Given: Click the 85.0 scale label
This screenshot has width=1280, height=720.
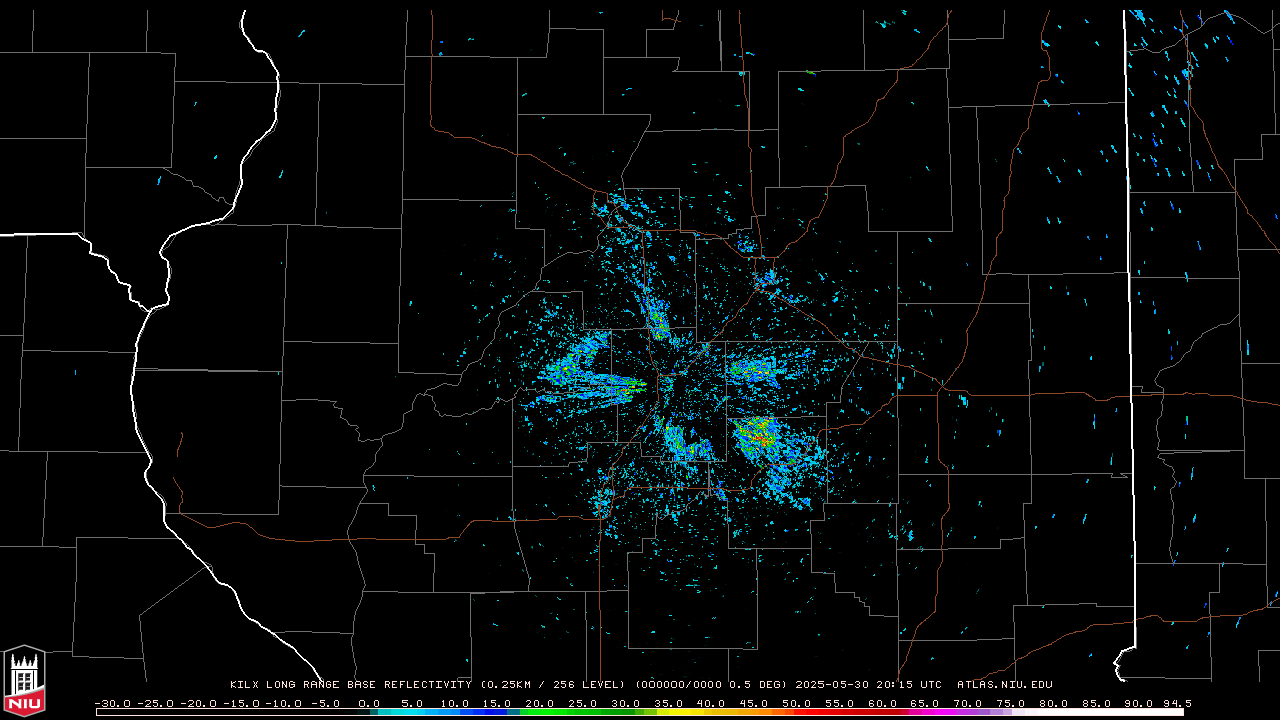Looking at the screenshot, I should click(x=1097, y=704).
